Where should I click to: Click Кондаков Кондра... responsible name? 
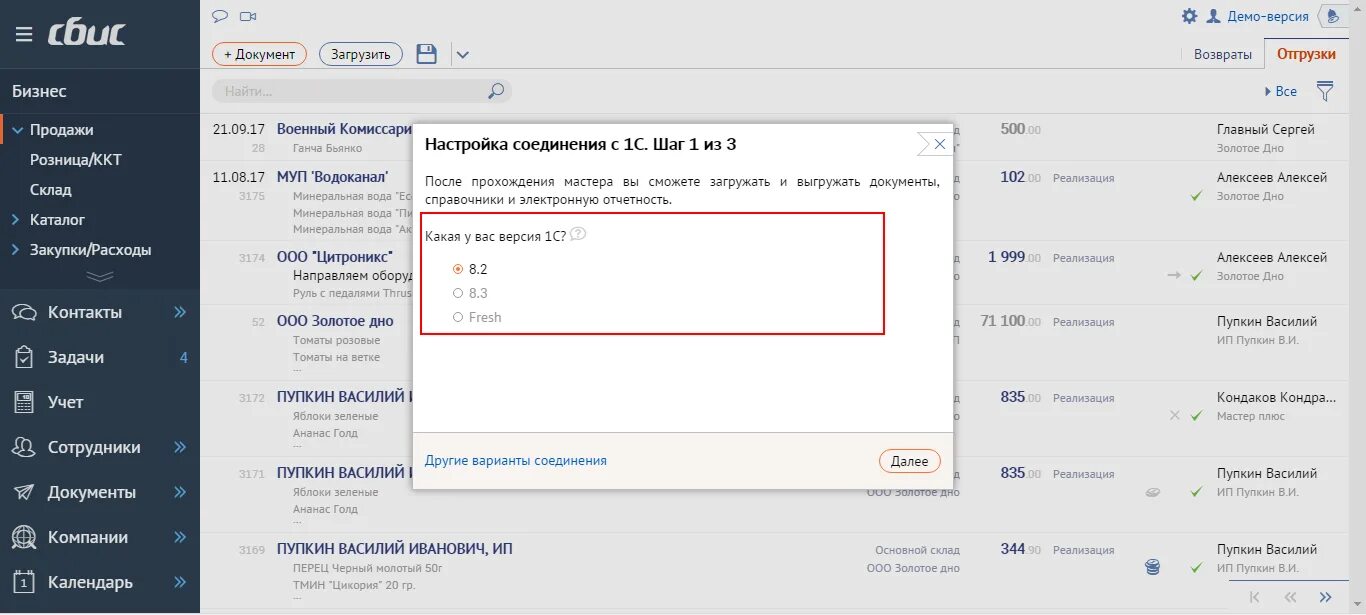[1277, 397]
